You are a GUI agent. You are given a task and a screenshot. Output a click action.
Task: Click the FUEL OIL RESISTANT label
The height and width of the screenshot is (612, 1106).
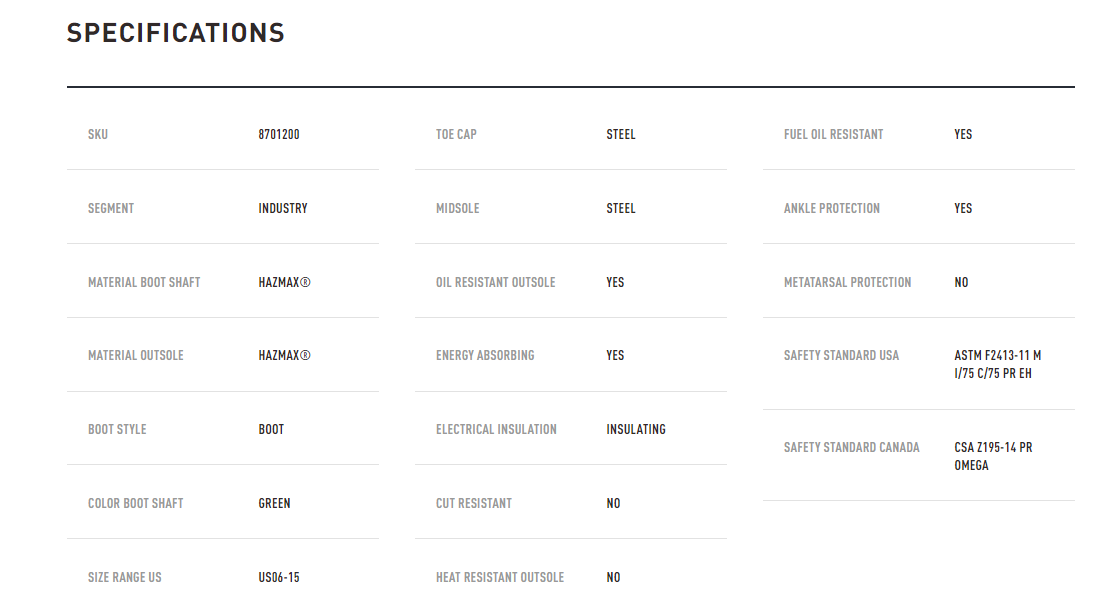tap(833, 135)
